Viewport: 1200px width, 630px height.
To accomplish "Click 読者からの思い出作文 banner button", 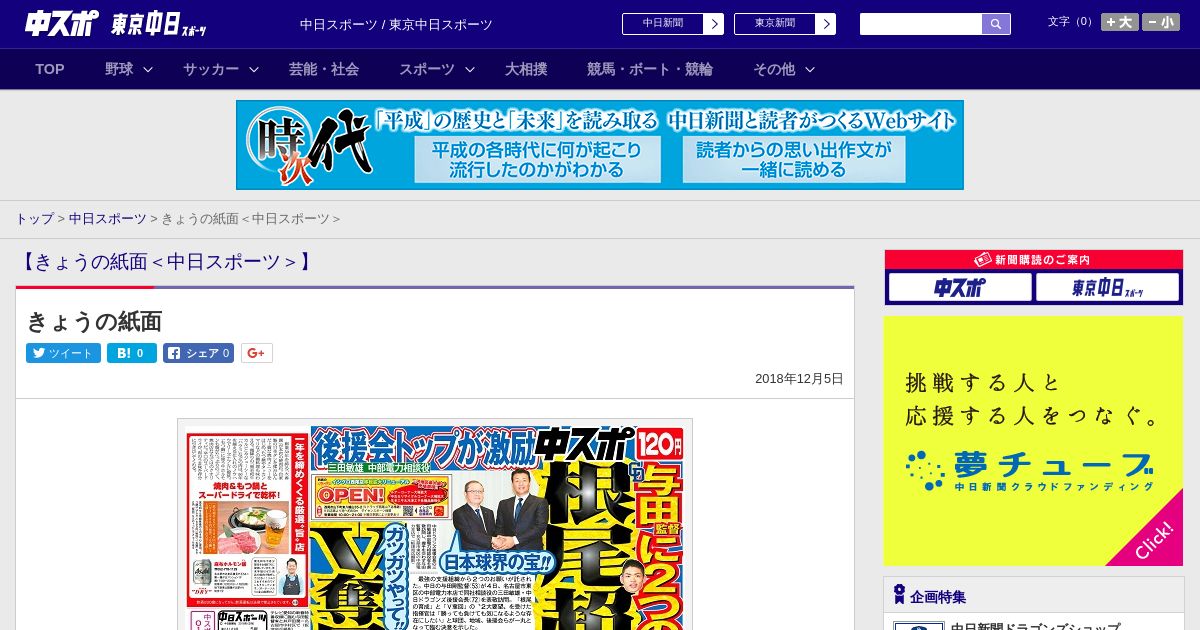I will coord(794,160).
